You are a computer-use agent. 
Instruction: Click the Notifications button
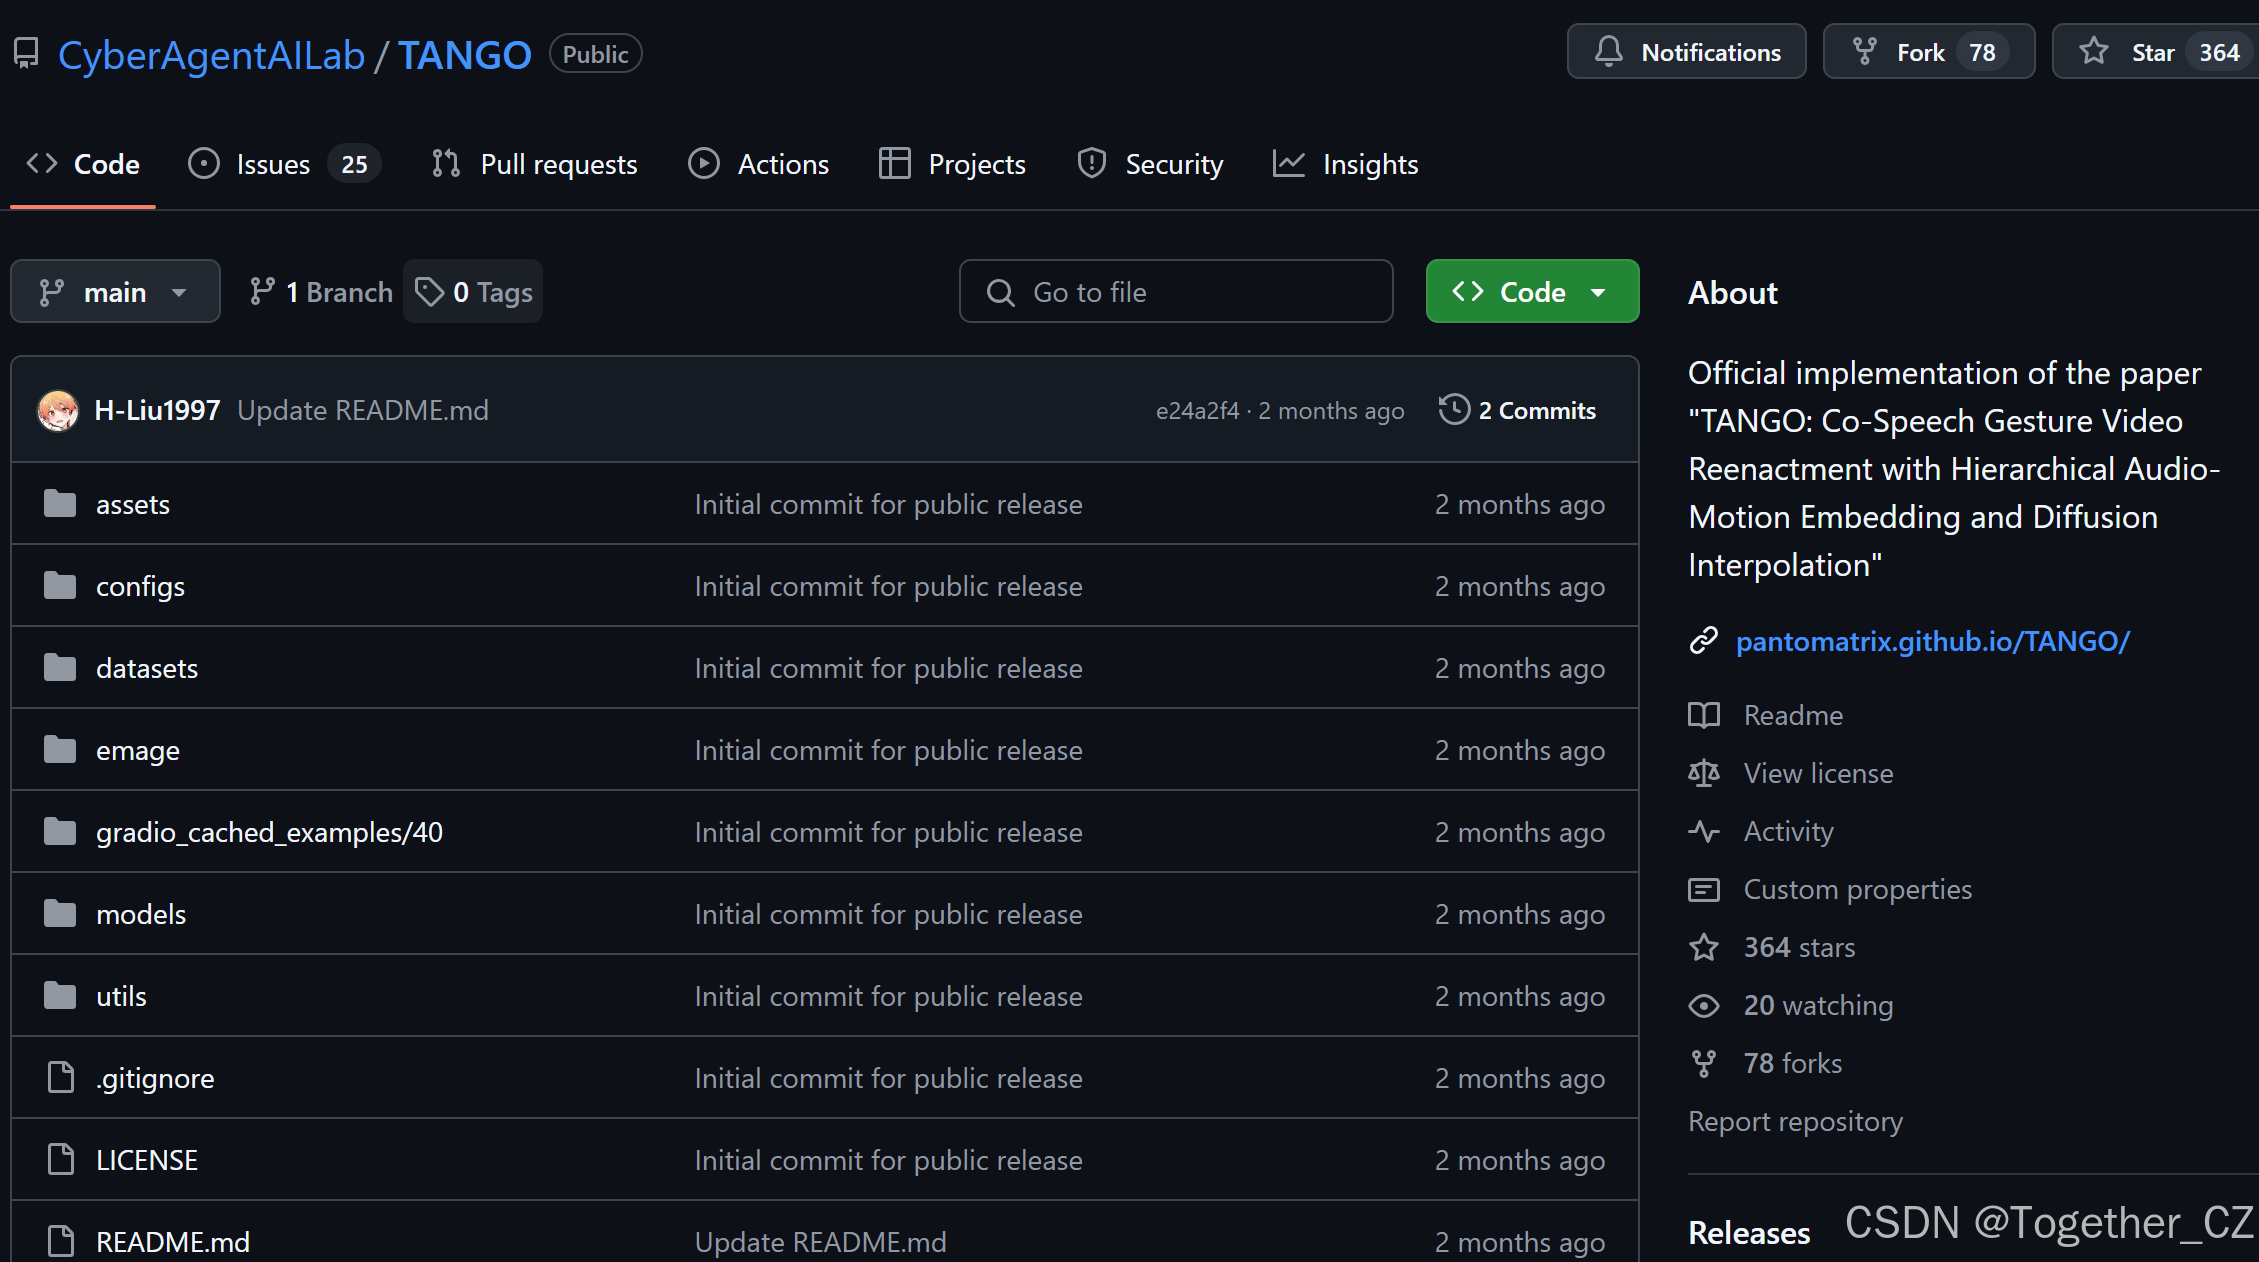[1686, 52]
